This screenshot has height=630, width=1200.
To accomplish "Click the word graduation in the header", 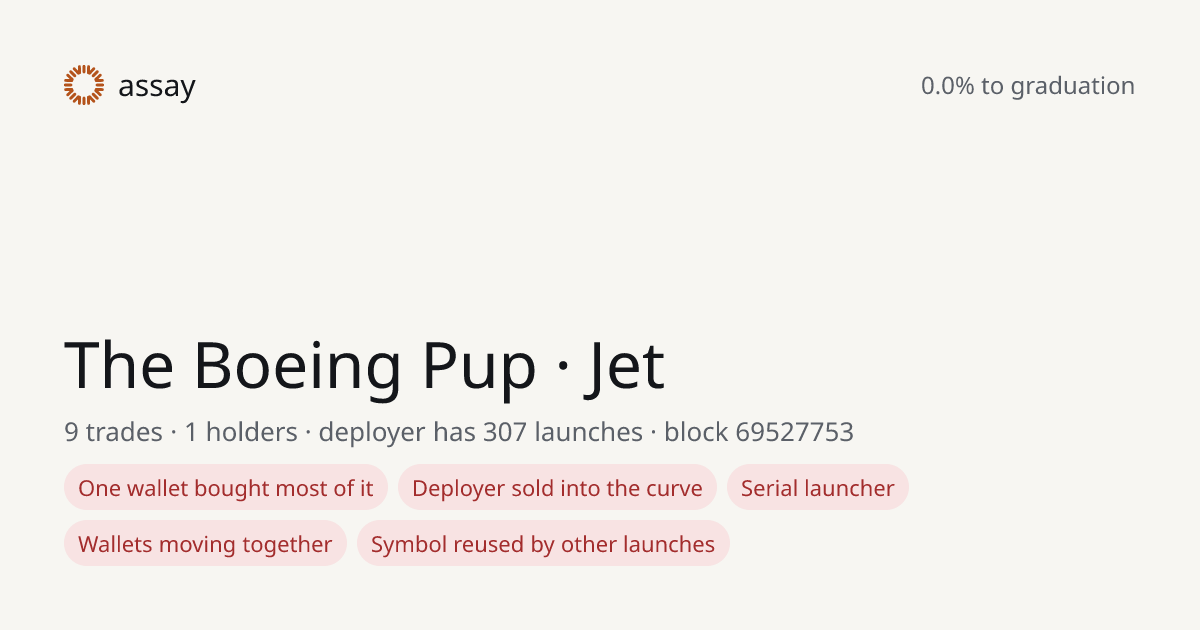I will [1072, 87].
